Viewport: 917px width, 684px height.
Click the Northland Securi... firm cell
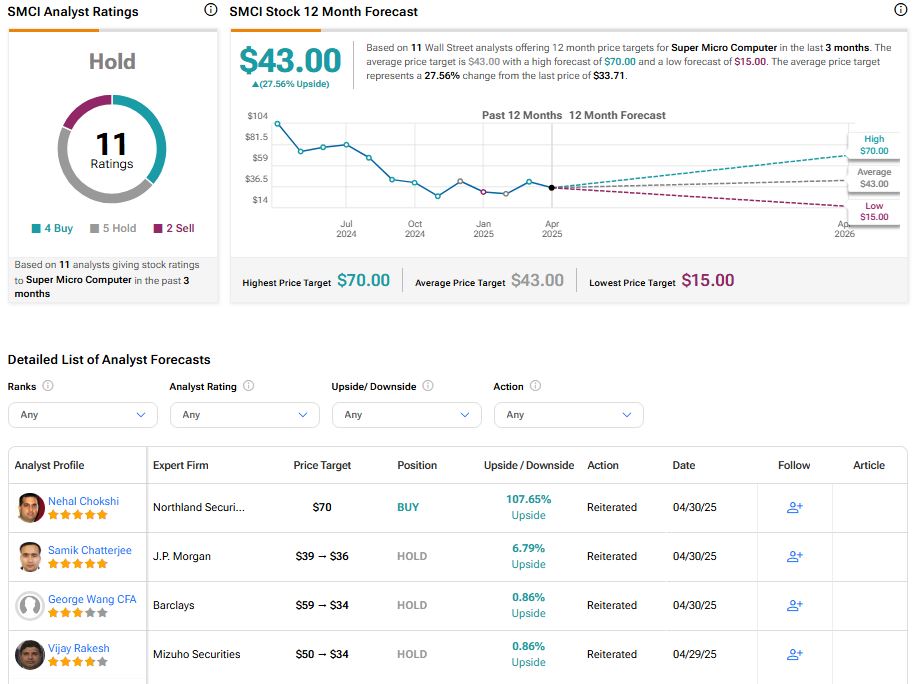point(199,507)
